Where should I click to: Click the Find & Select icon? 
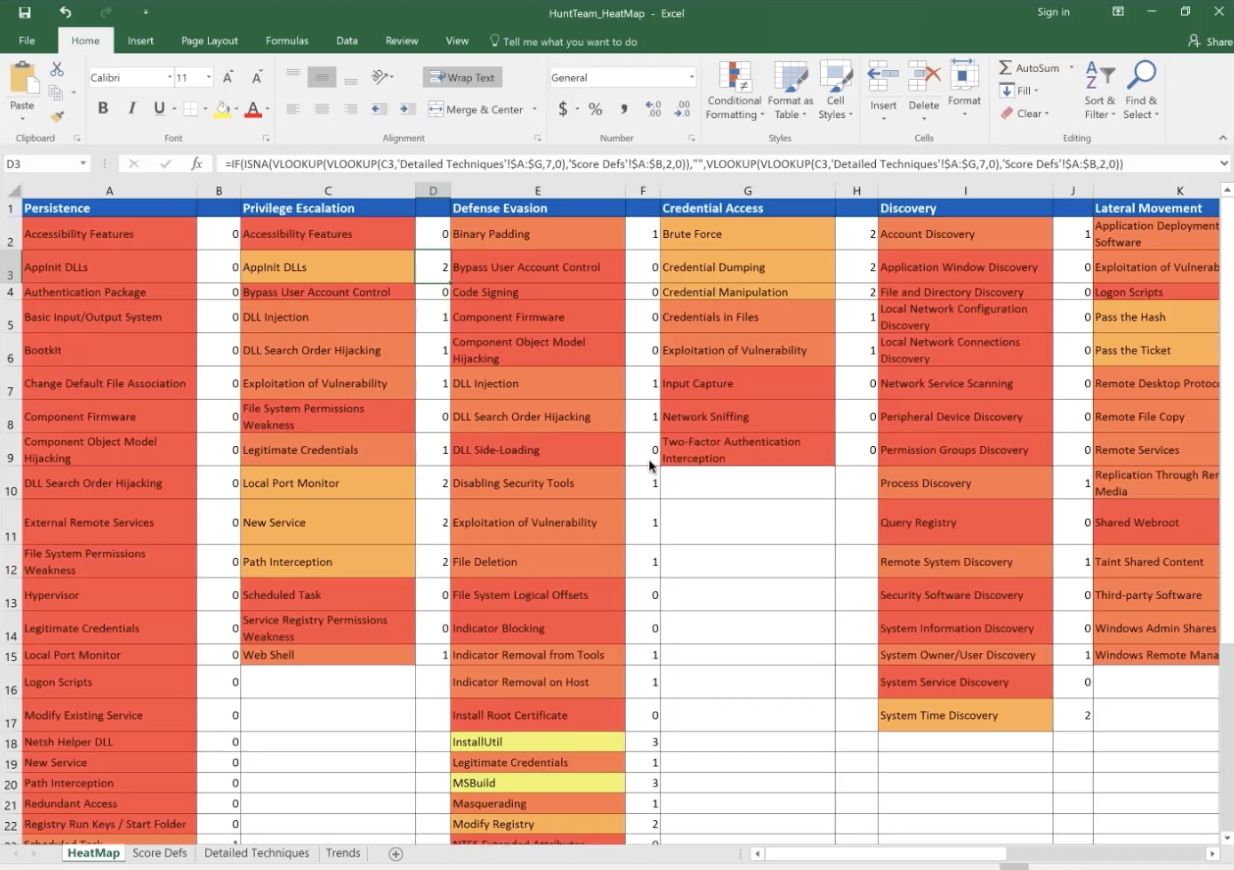tap(1141, 91)
